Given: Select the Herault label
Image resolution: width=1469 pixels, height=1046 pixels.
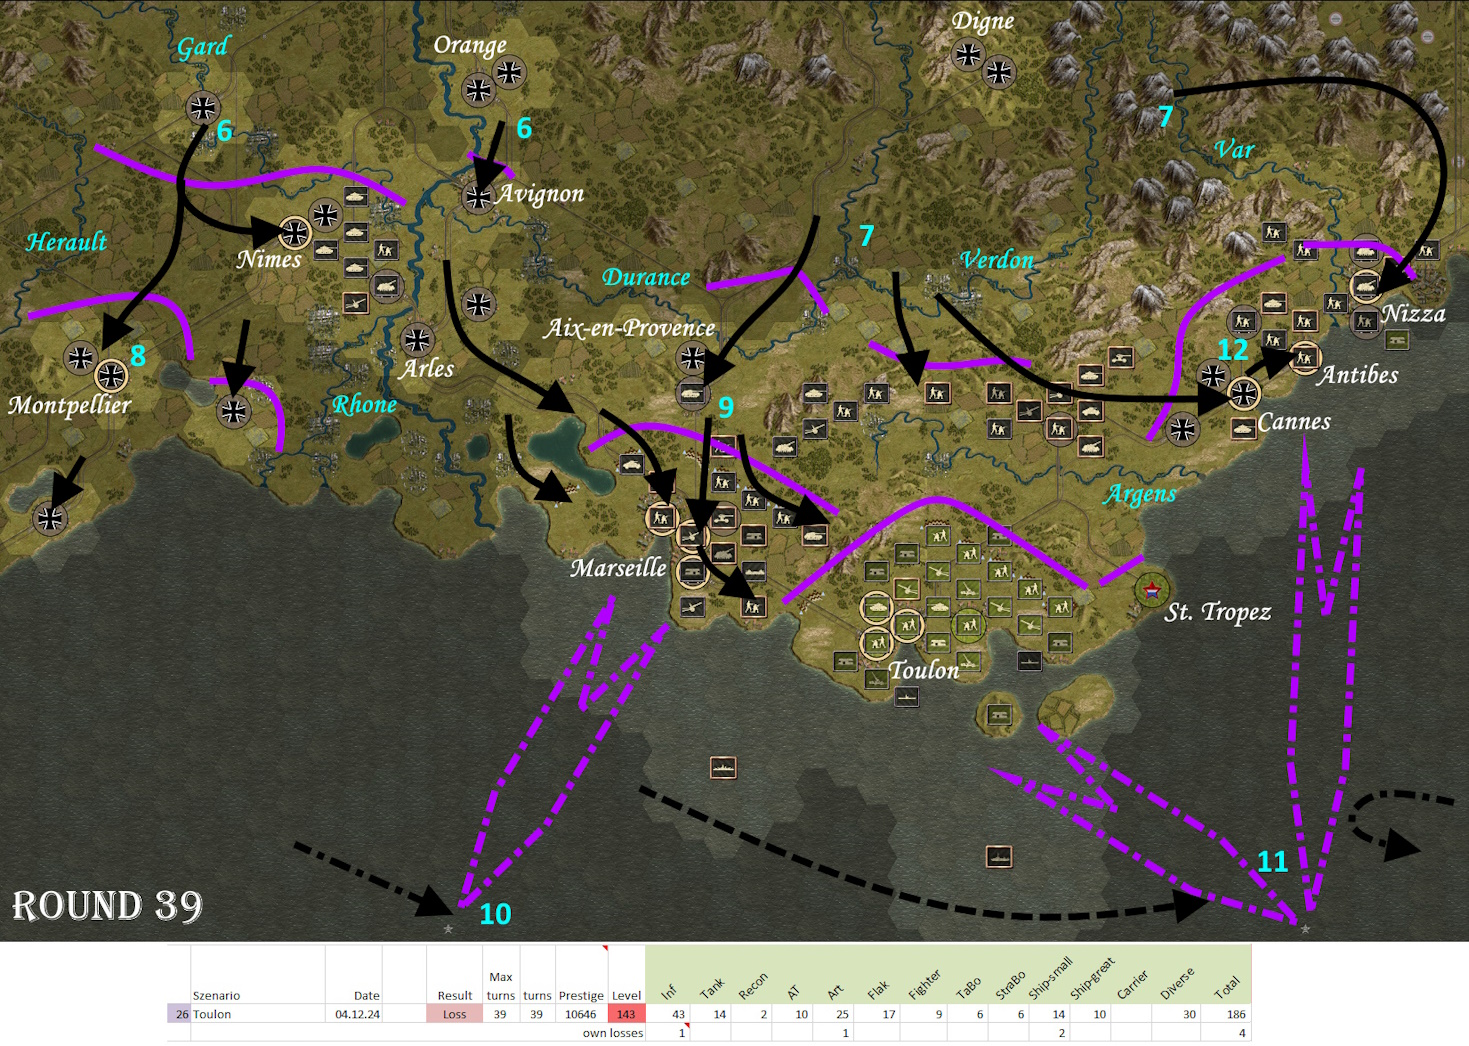Looking at the screenshot, I should [66, 242].
